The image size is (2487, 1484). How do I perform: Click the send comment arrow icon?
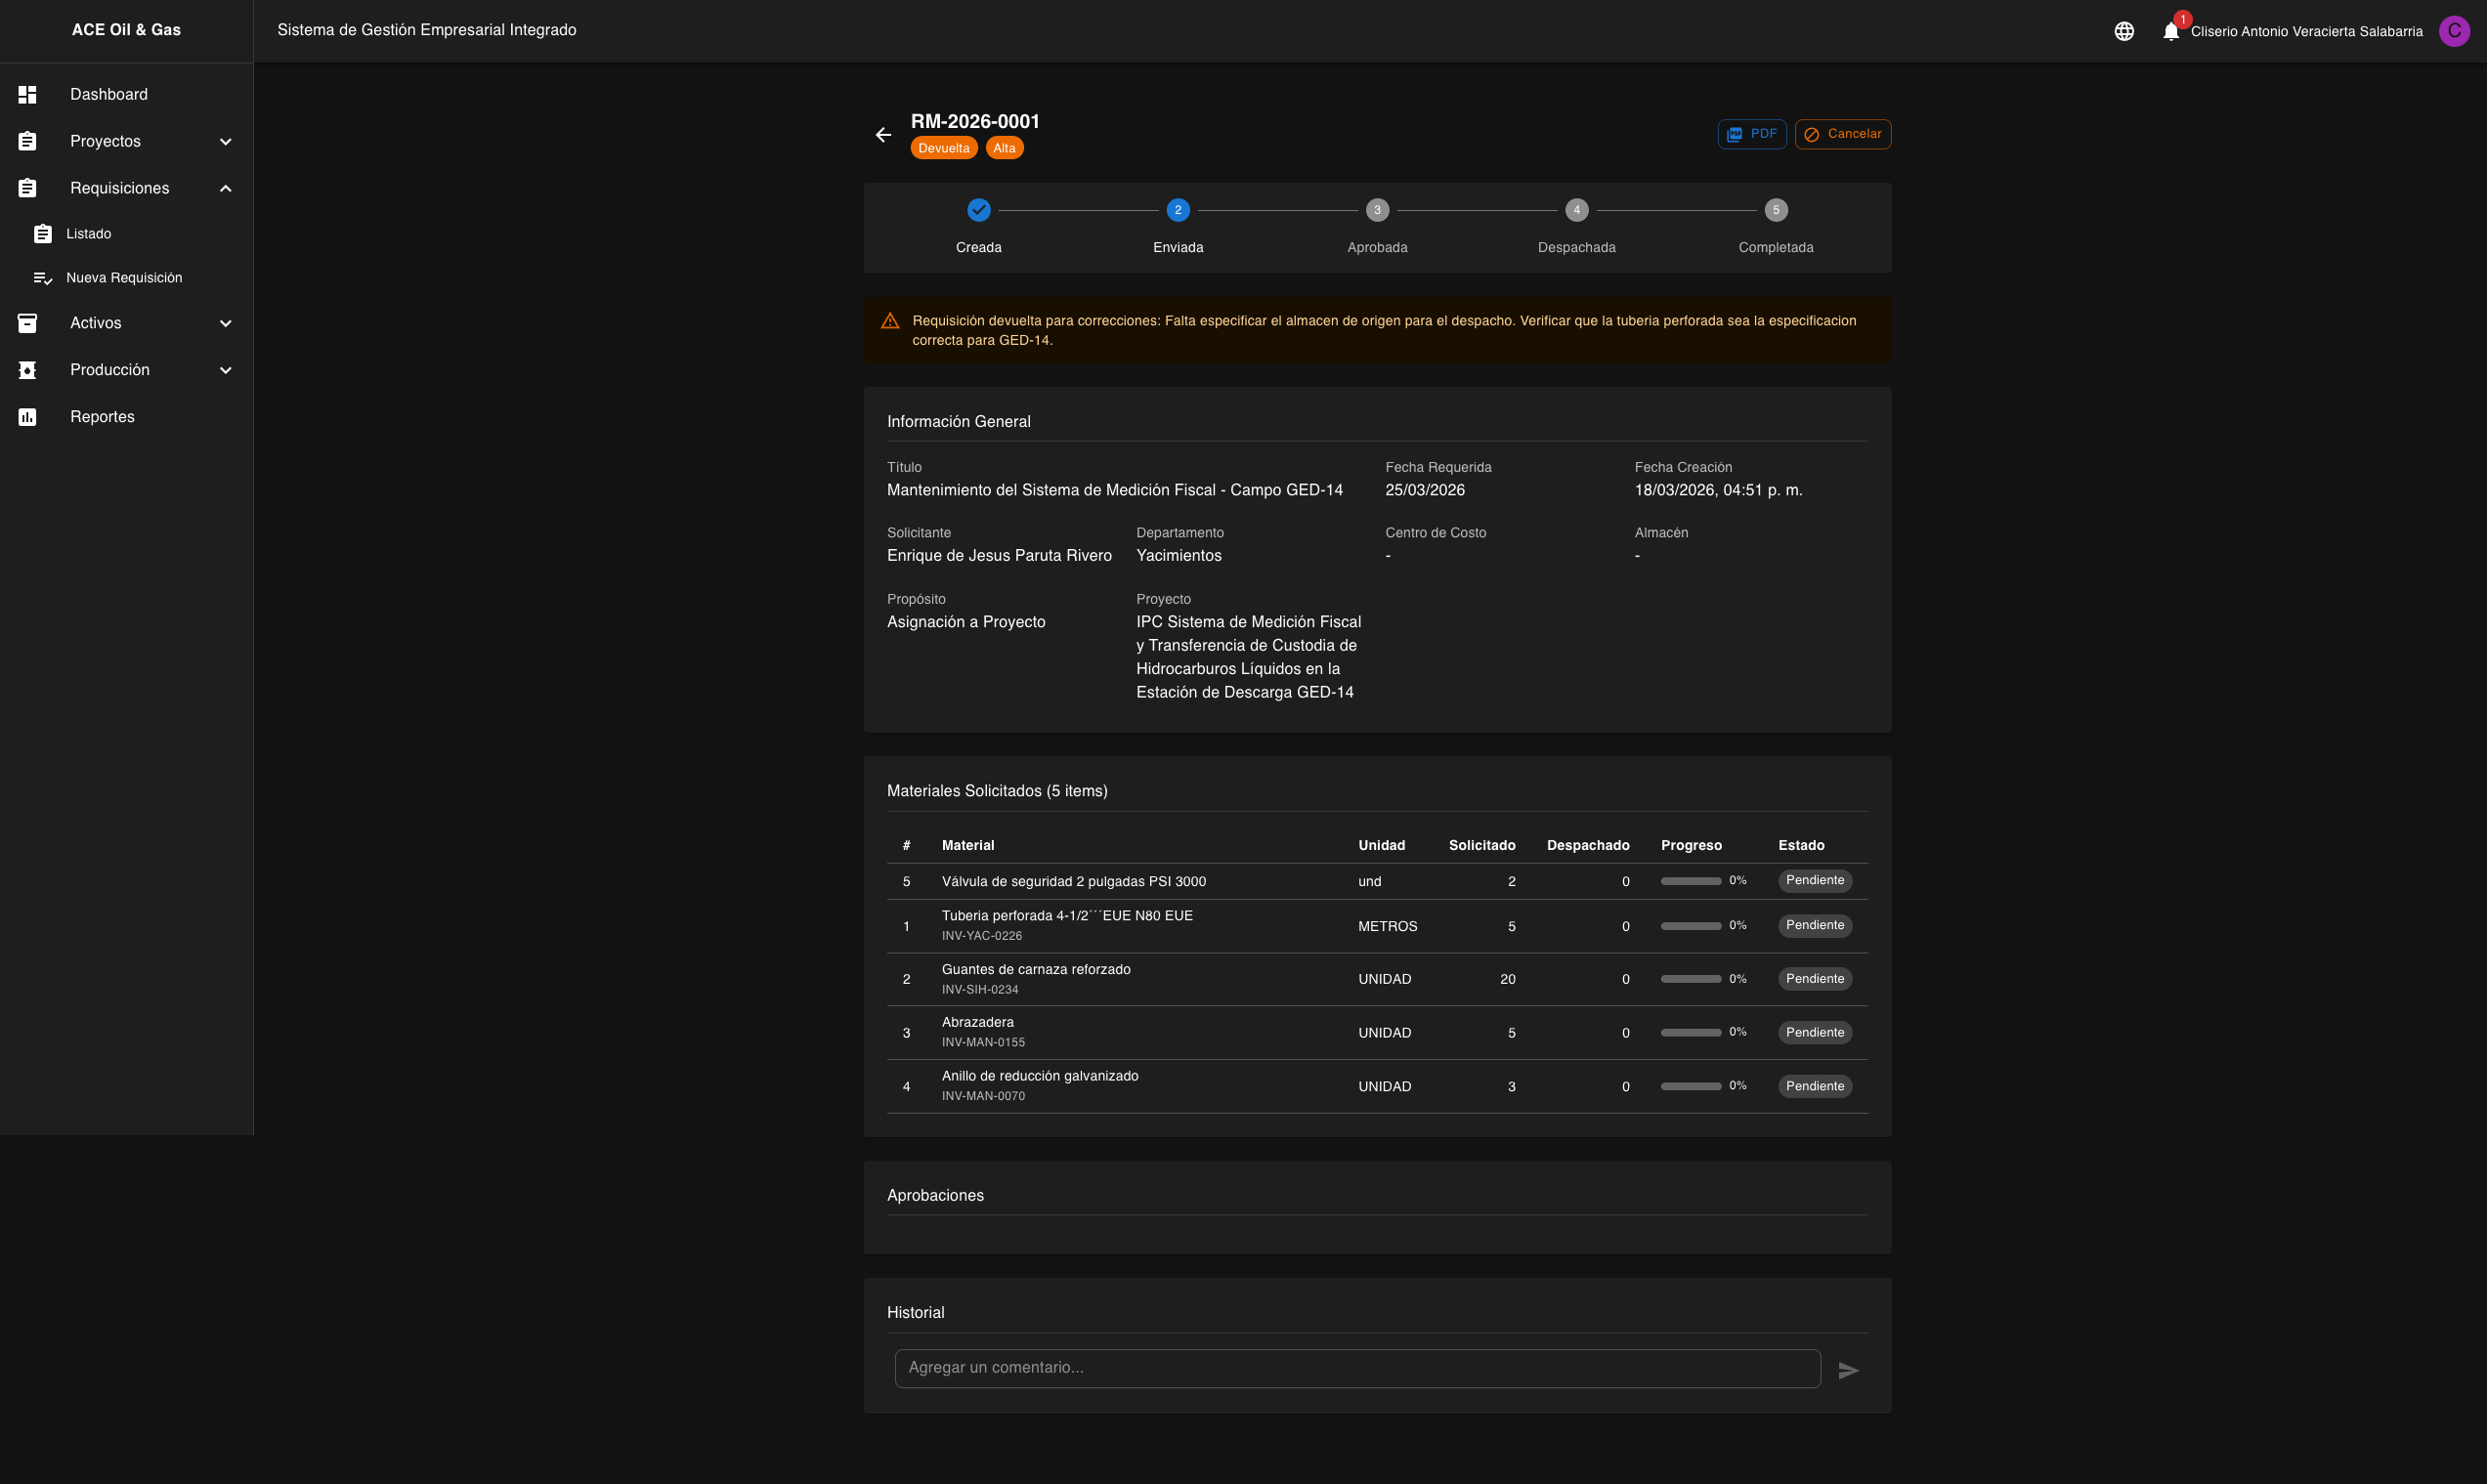point(1848,1370)
